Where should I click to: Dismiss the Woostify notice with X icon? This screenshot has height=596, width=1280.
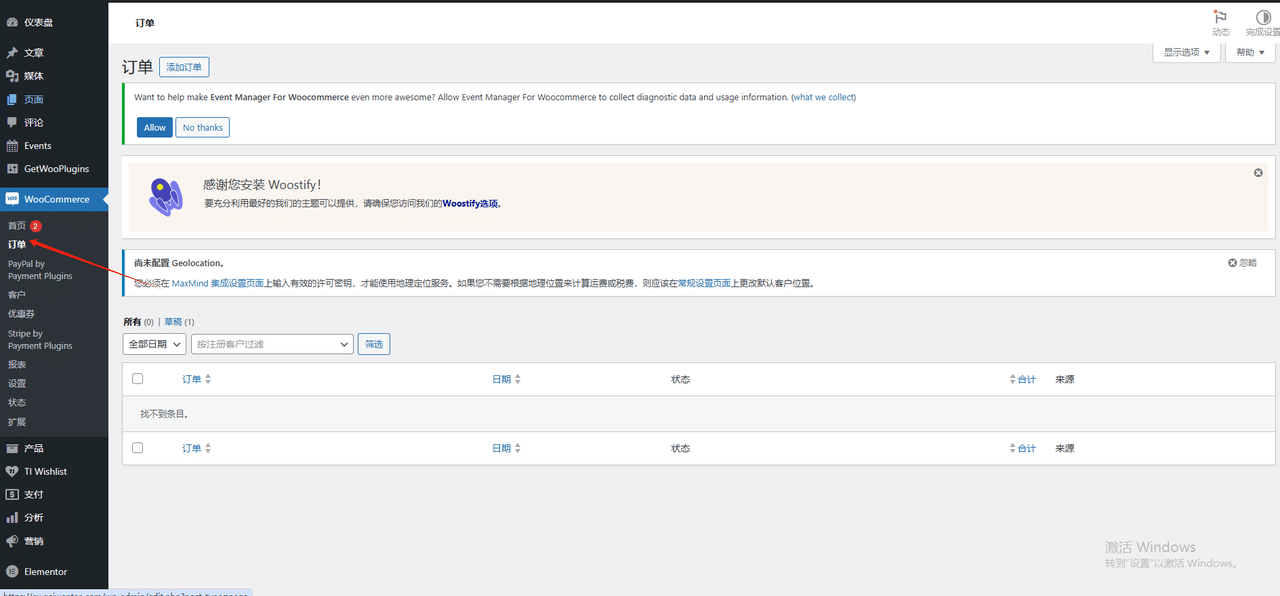[x=1258, y=173]
